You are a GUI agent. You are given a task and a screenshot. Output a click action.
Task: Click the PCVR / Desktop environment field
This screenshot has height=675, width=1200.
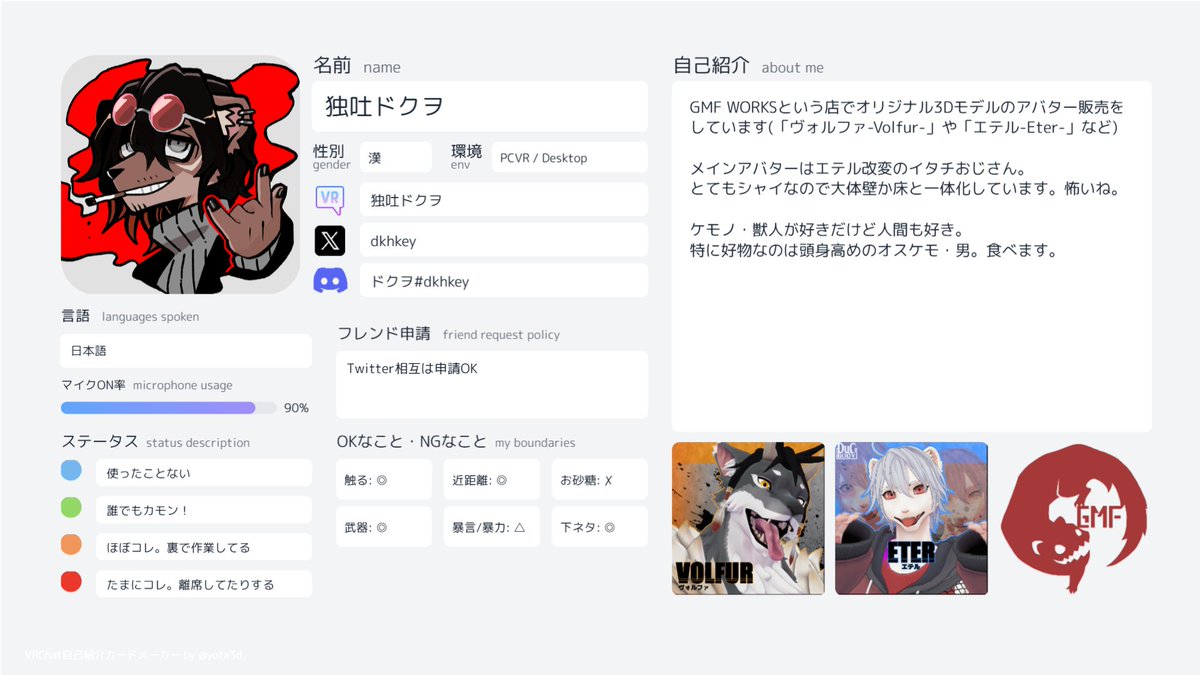[568, 157]
